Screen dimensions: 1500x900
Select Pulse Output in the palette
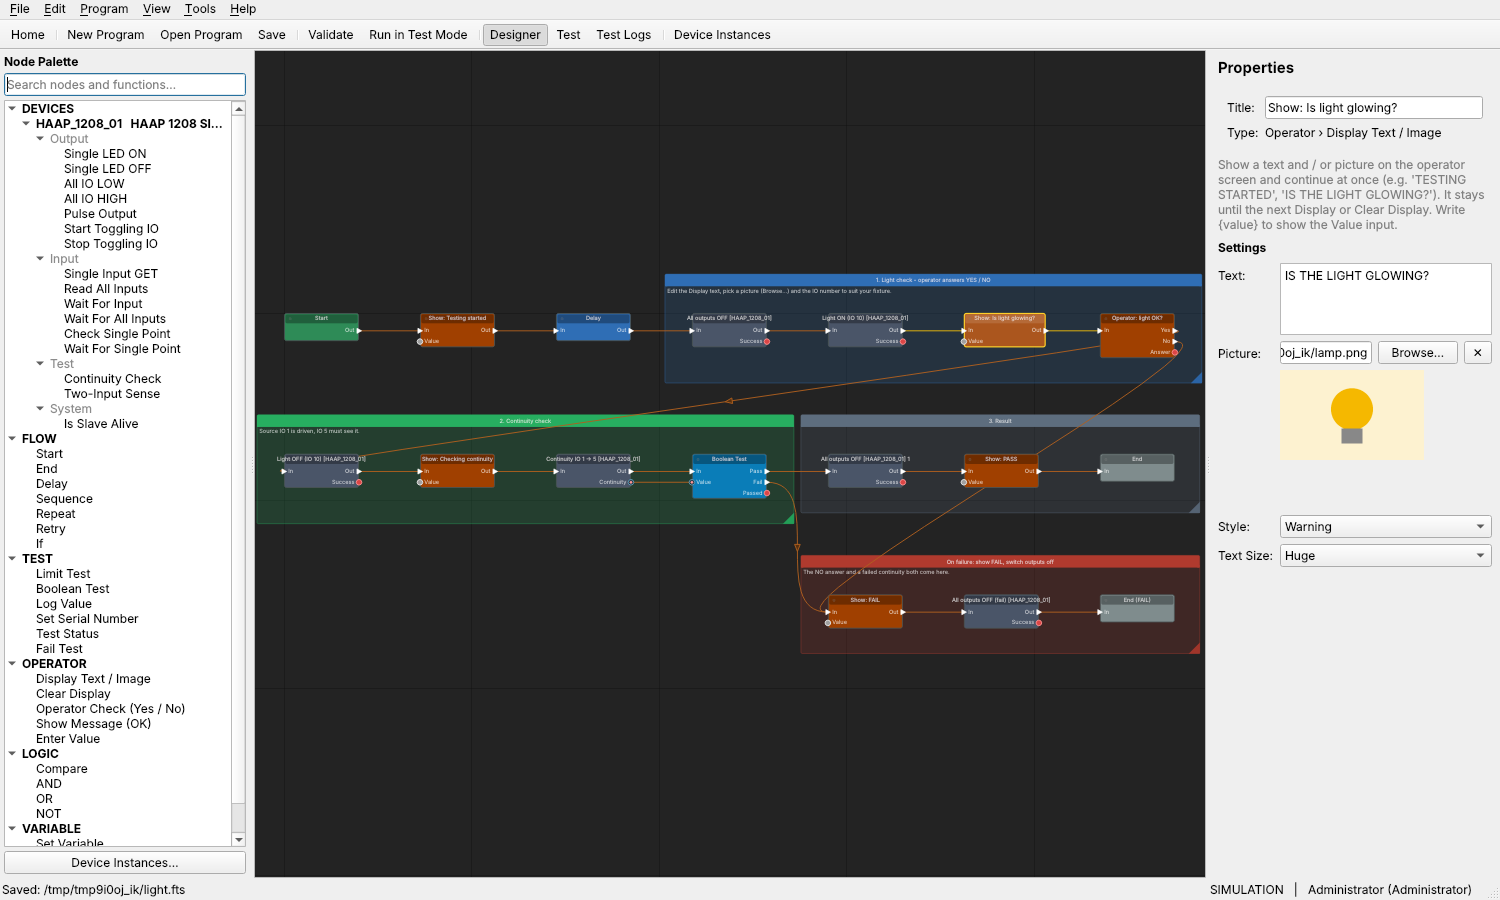click(100, 214)
